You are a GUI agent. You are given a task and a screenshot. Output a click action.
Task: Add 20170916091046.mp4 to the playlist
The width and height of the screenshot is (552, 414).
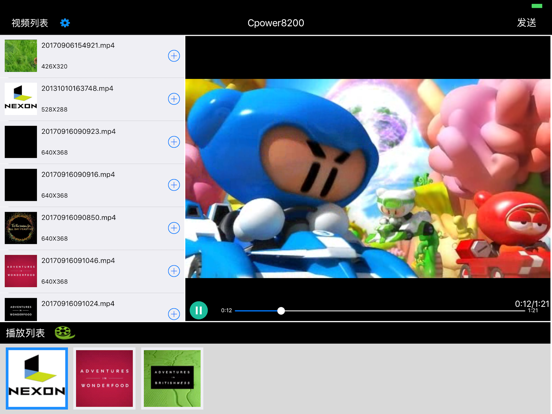174,271
